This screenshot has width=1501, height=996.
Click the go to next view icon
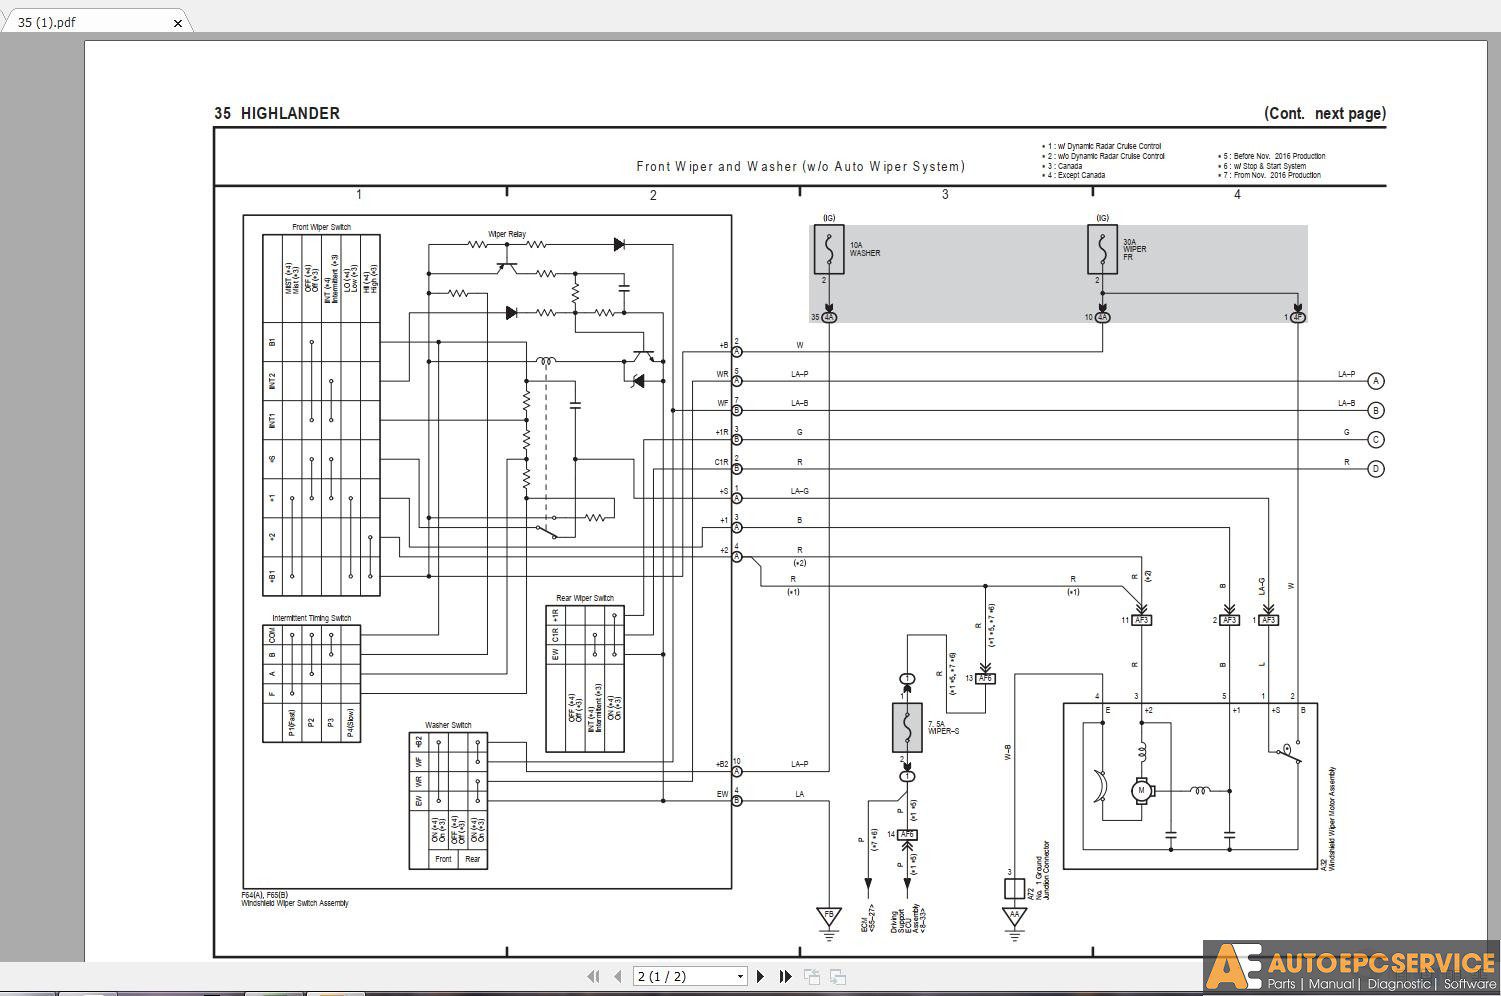[x=838, y=976]
